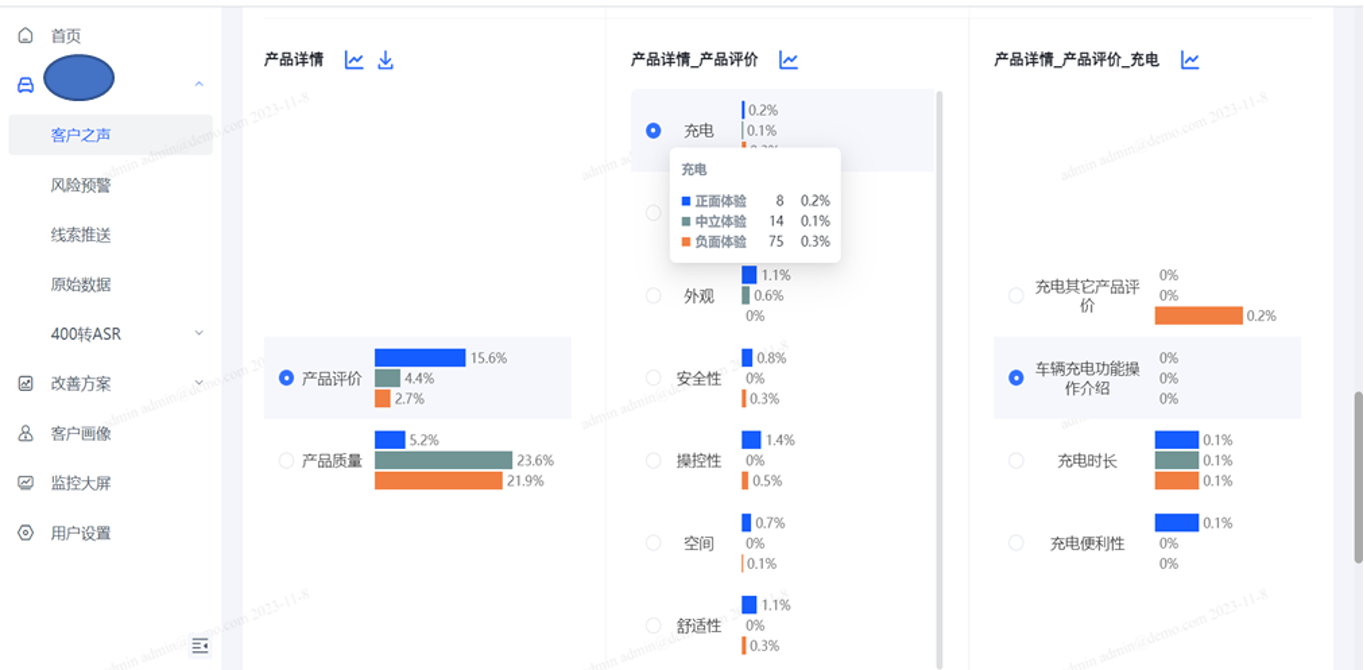Click the 客户画像 person icon
This screenshot has width=1364, height=670.
pos(26,434)
